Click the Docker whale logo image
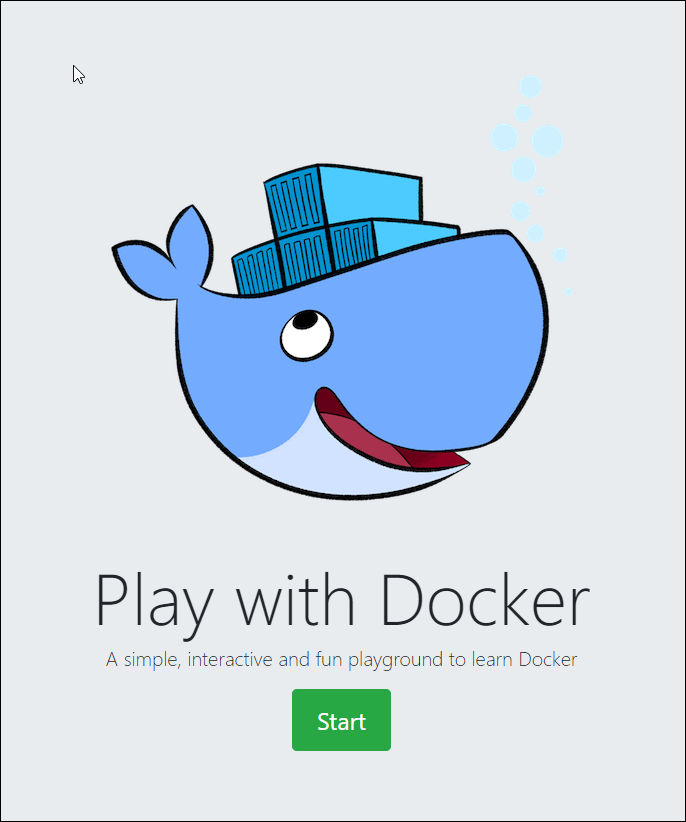The image size is (686, 822). coord(340,287)
